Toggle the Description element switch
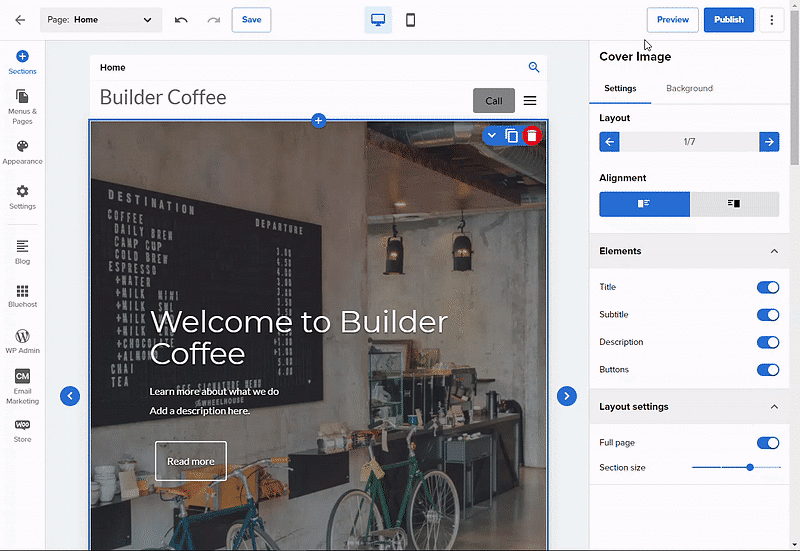 point(768,342)
